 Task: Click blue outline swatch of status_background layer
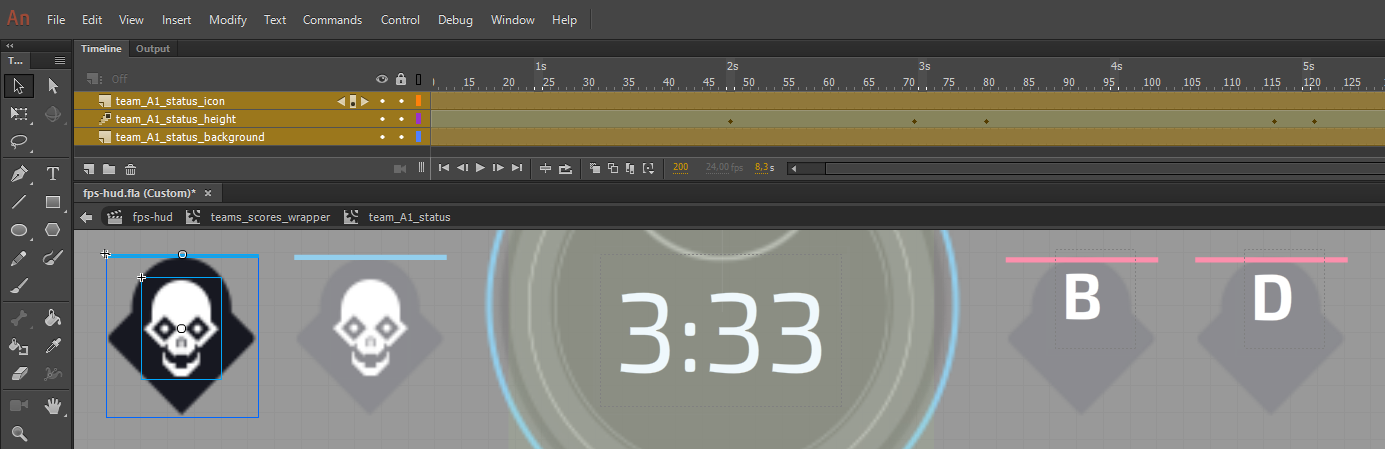pyautogui.click(x=419, y=137)
